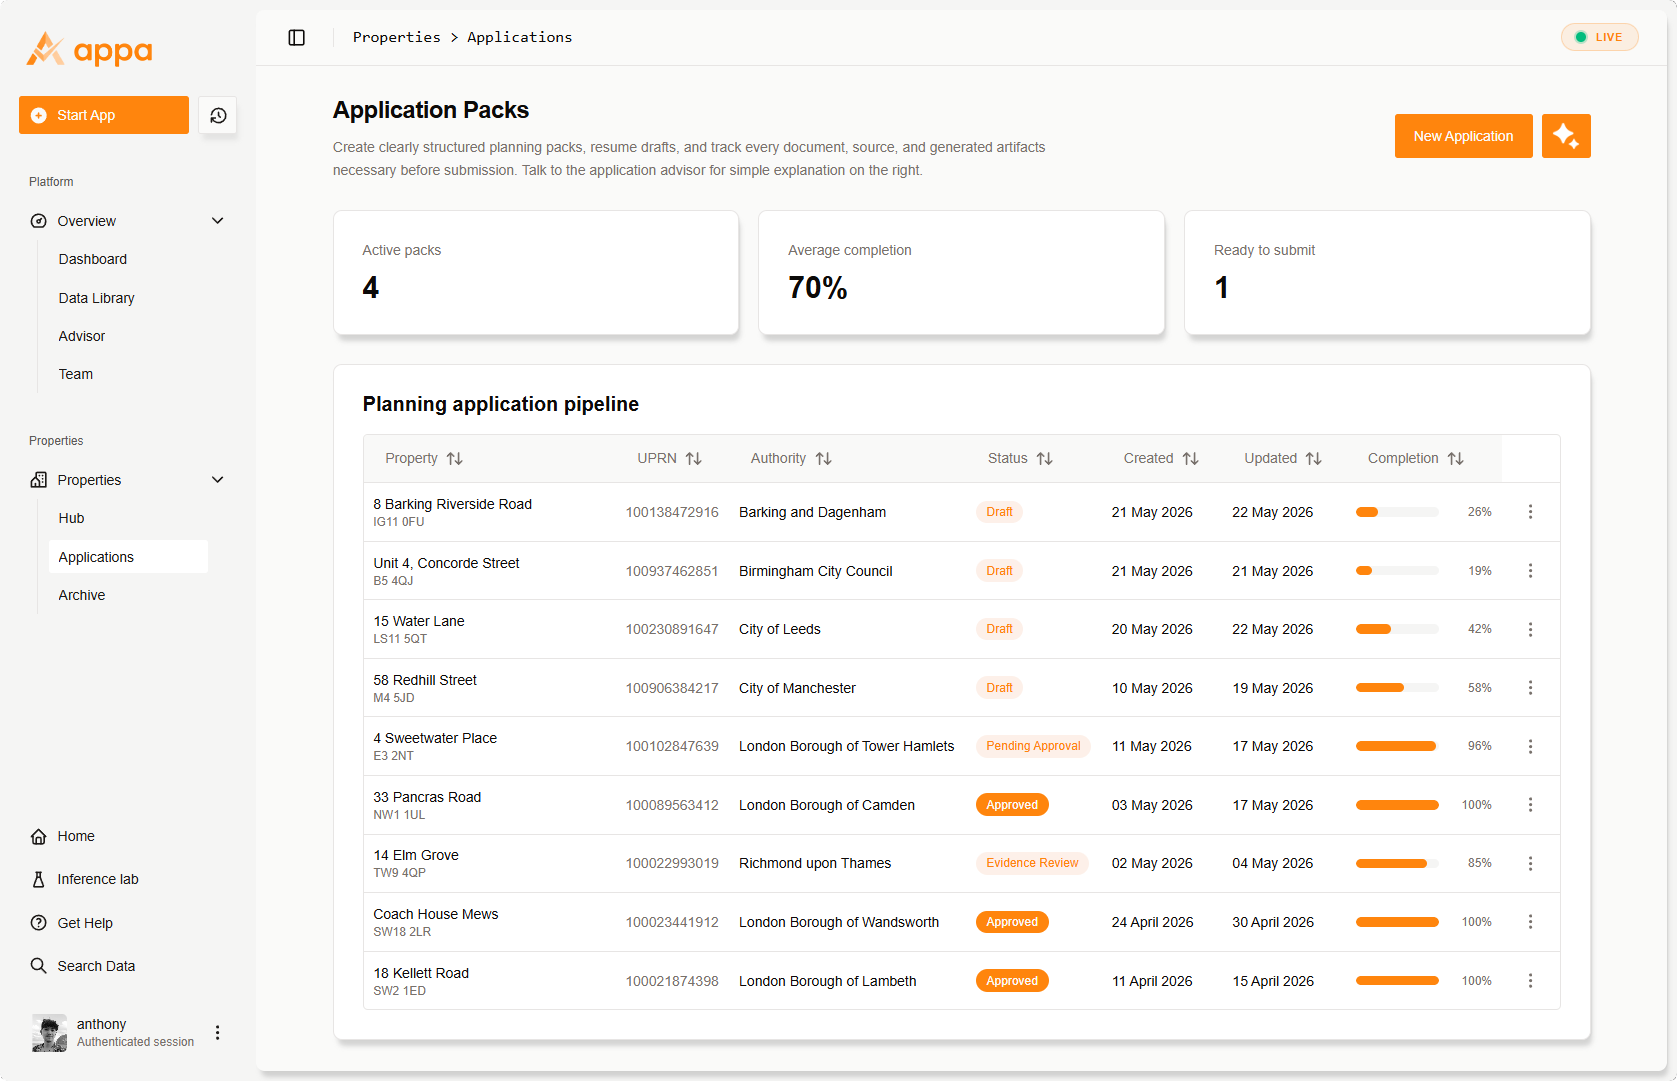Click the appa logo
Viewport: 1677px width, 1081px height.
89,49
